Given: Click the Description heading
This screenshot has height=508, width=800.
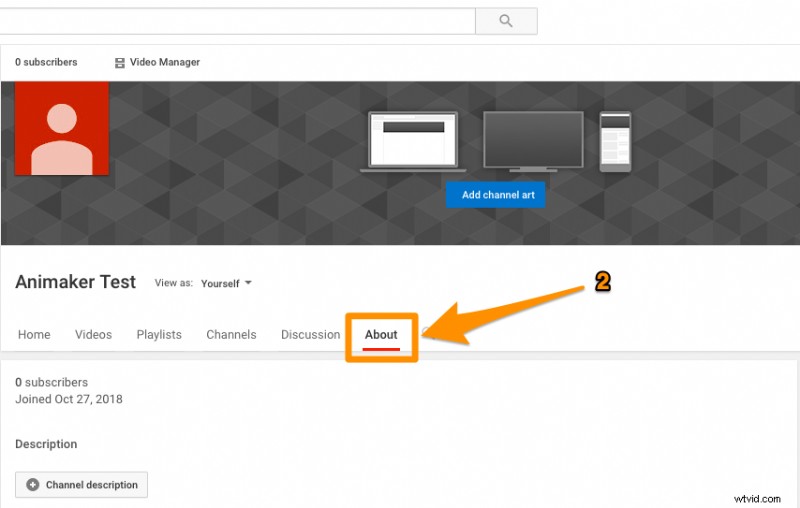Looking at the screenshot, I should click(x=46, y=444).
